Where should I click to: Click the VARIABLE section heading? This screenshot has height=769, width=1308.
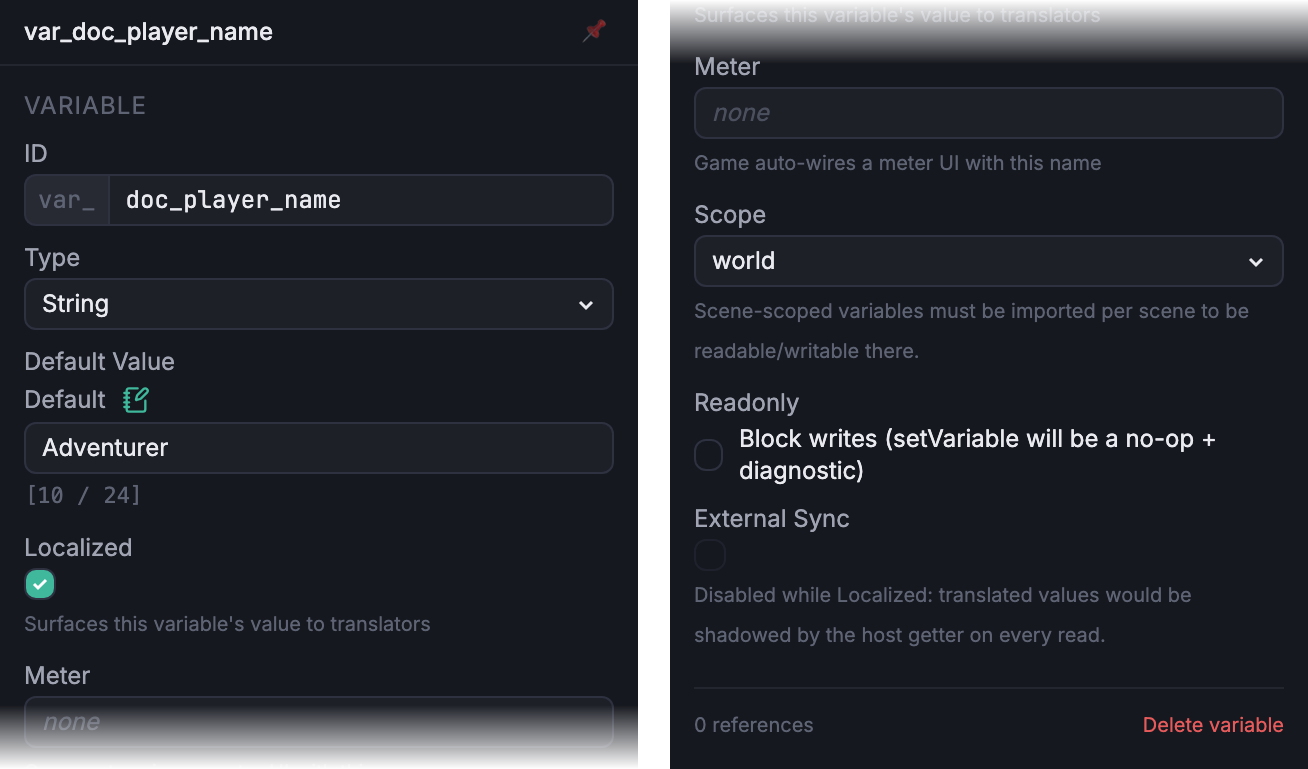click(x=85, y=105)
